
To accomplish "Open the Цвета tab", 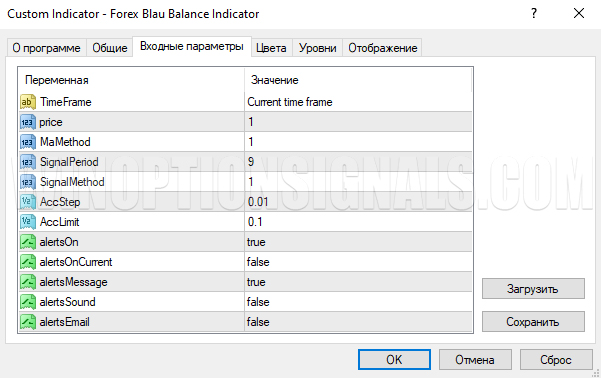I will (271, 48).
